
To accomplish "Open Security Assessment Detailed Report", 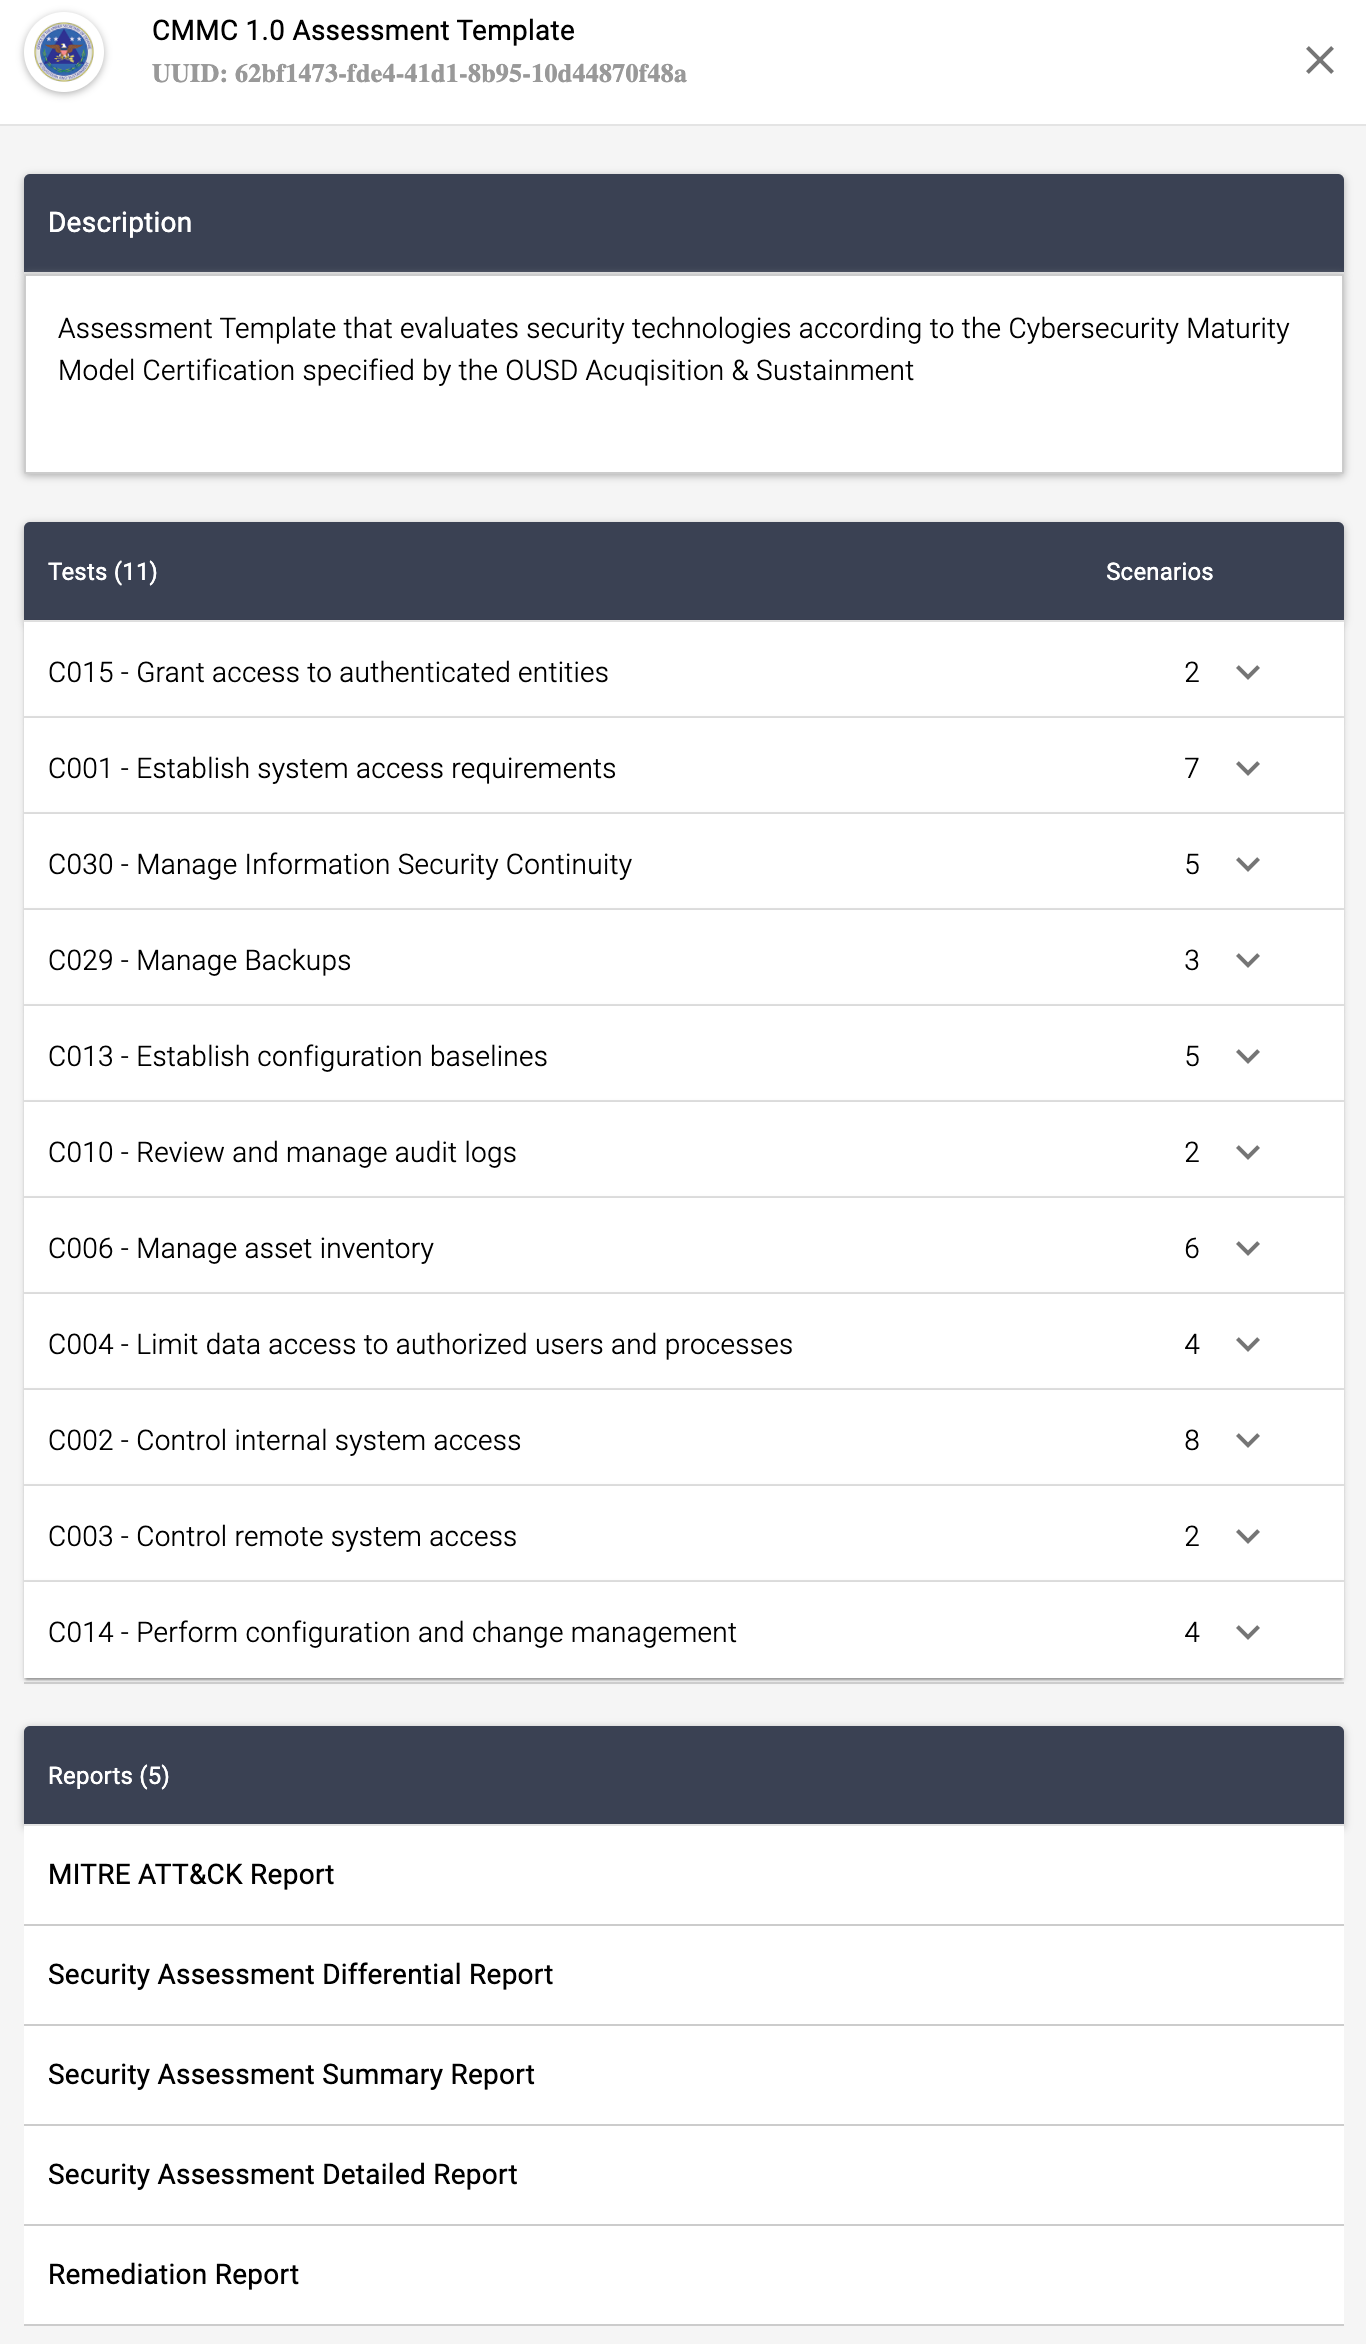I will click(x=282, y=2175).
